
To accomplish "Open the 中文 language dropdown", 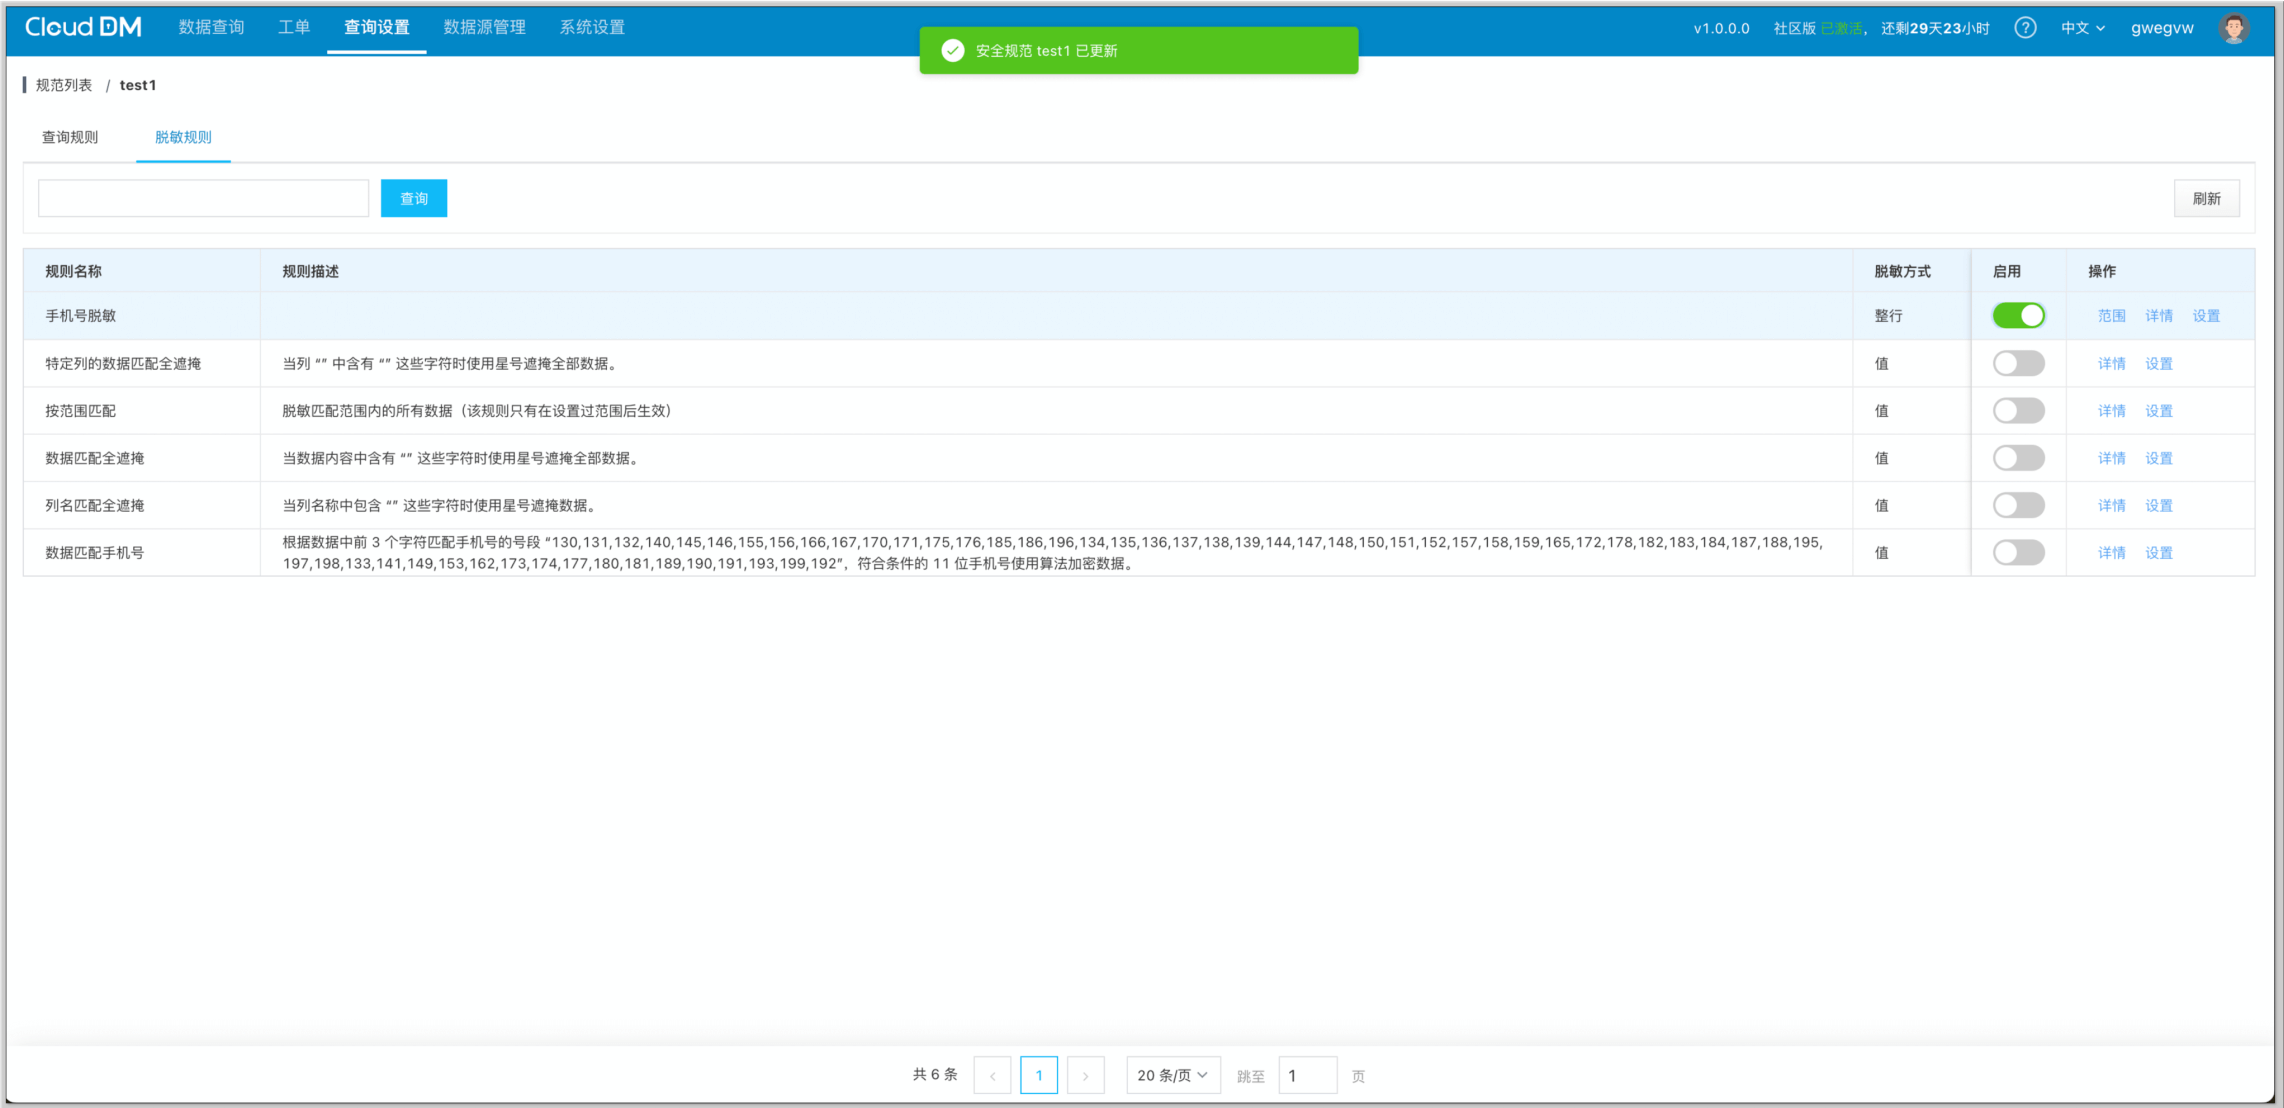I will [x=2082, y=28].
